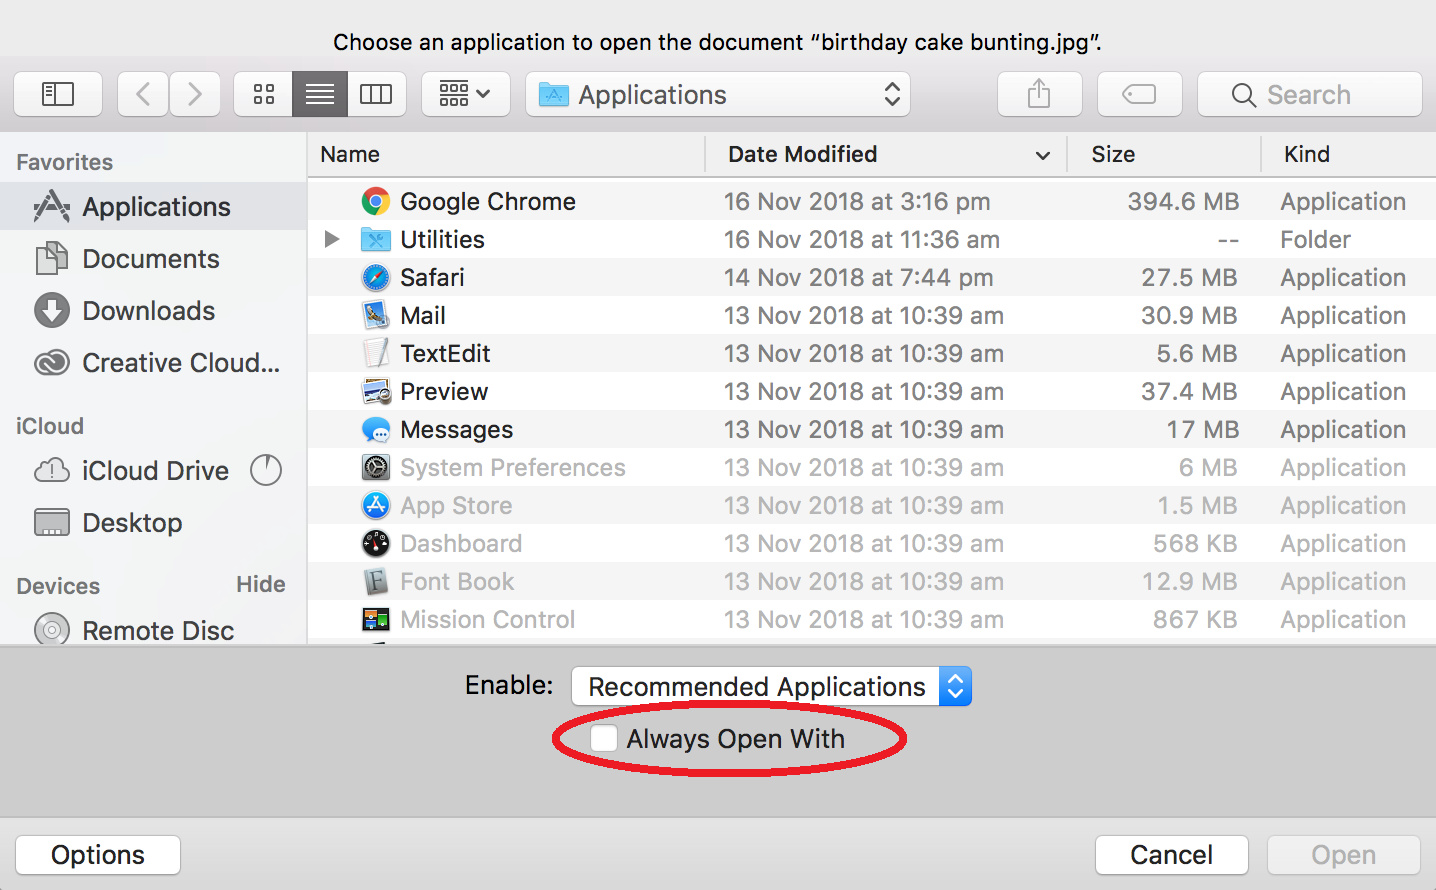Screen dimensions: 1436x890
Task: Open iCloud Drive from the sidebar
Action: tap(153, 471)
